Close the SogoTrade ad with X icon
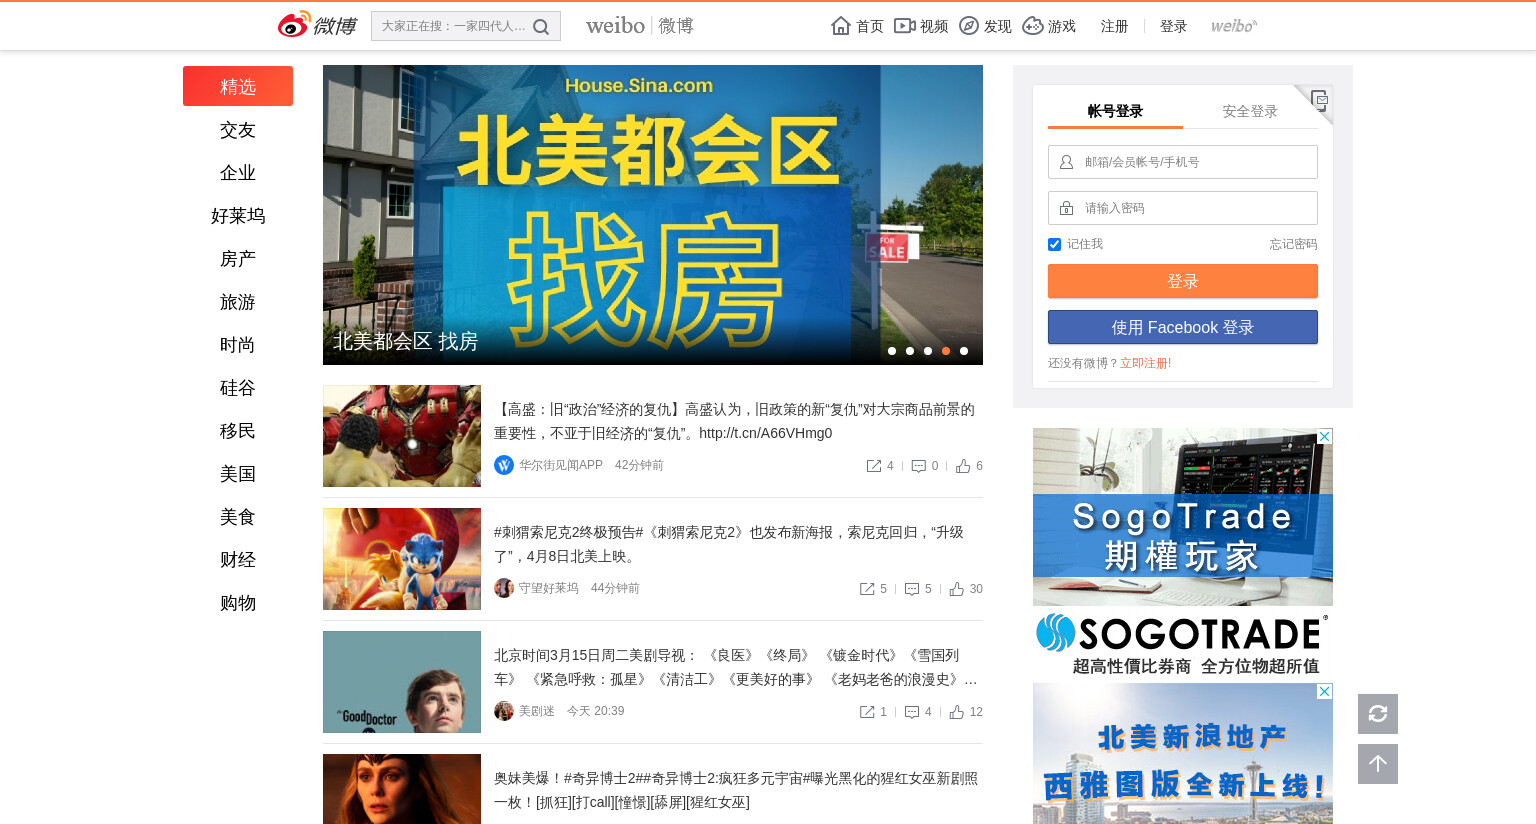The height and width of the screenshot is (824, 1536). point(1325,436)
